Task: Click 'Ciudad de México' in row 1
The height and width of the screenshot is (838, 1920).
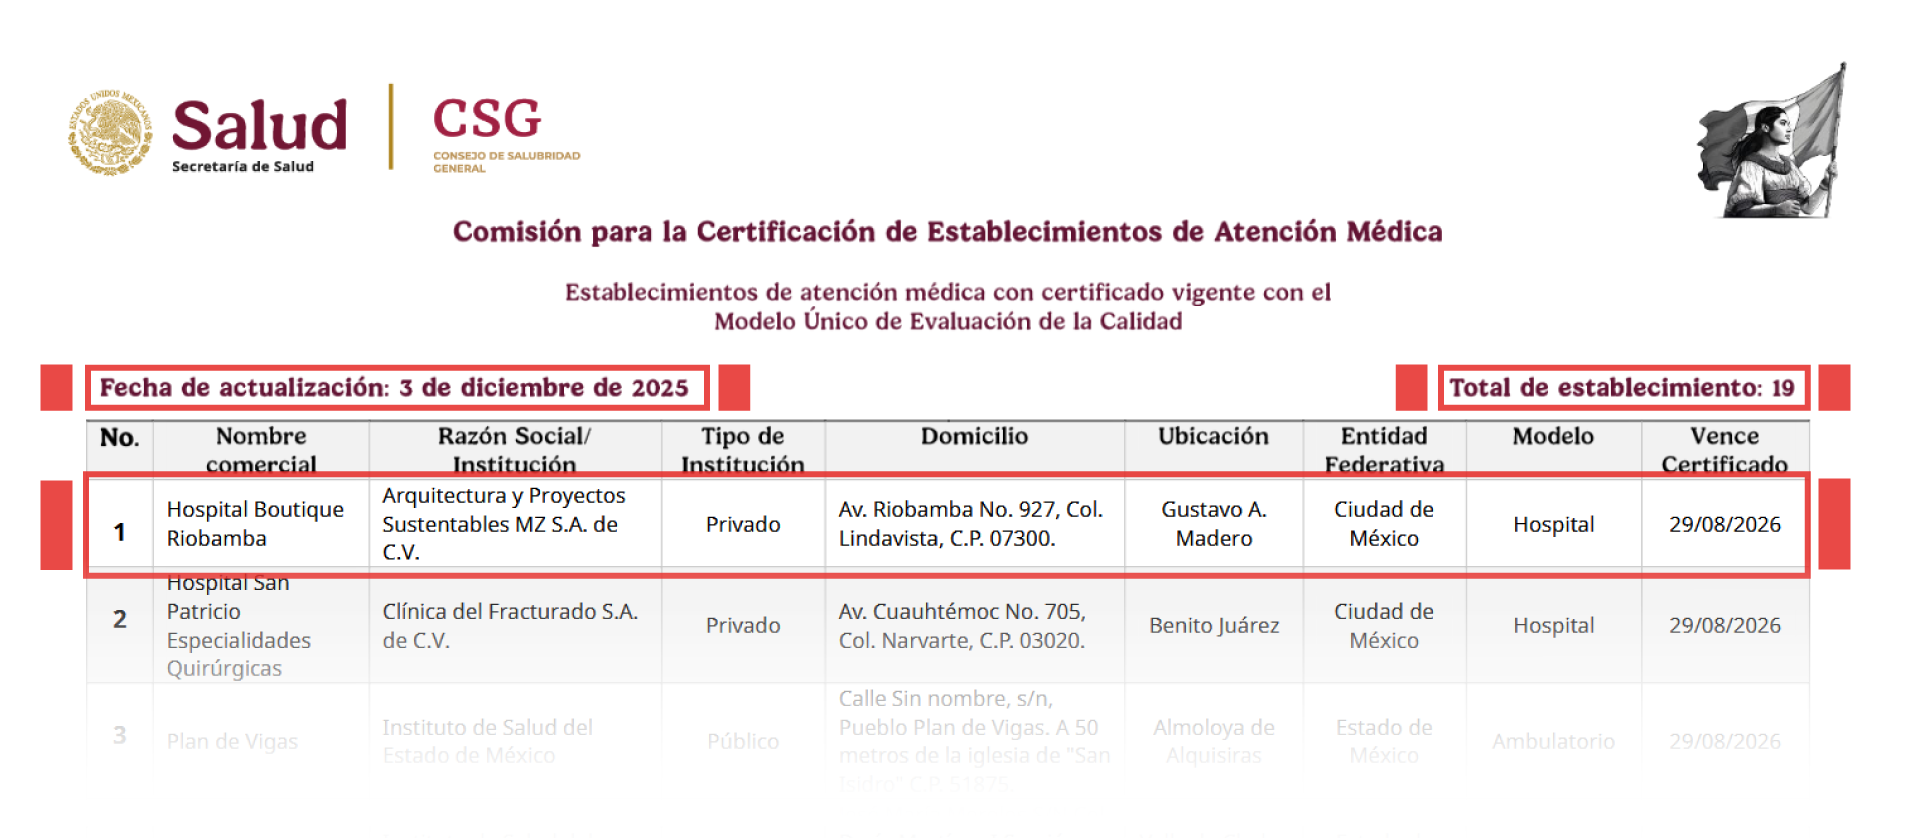Action: (1384, 524)
